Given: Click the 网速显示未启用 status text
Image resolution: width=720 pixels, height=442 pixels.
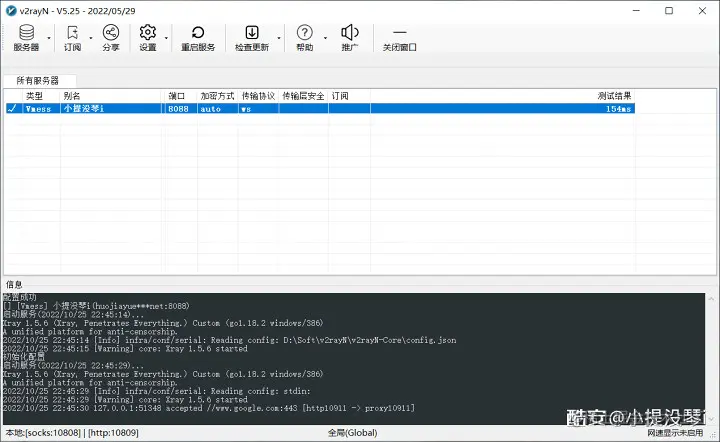Looking at the screenshot, I should tap(675, 432).
